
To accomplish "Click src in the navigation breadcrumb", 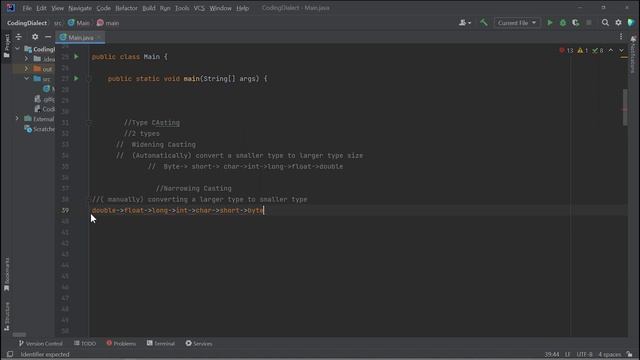I will pyautogui.click(x=58, y=23).
